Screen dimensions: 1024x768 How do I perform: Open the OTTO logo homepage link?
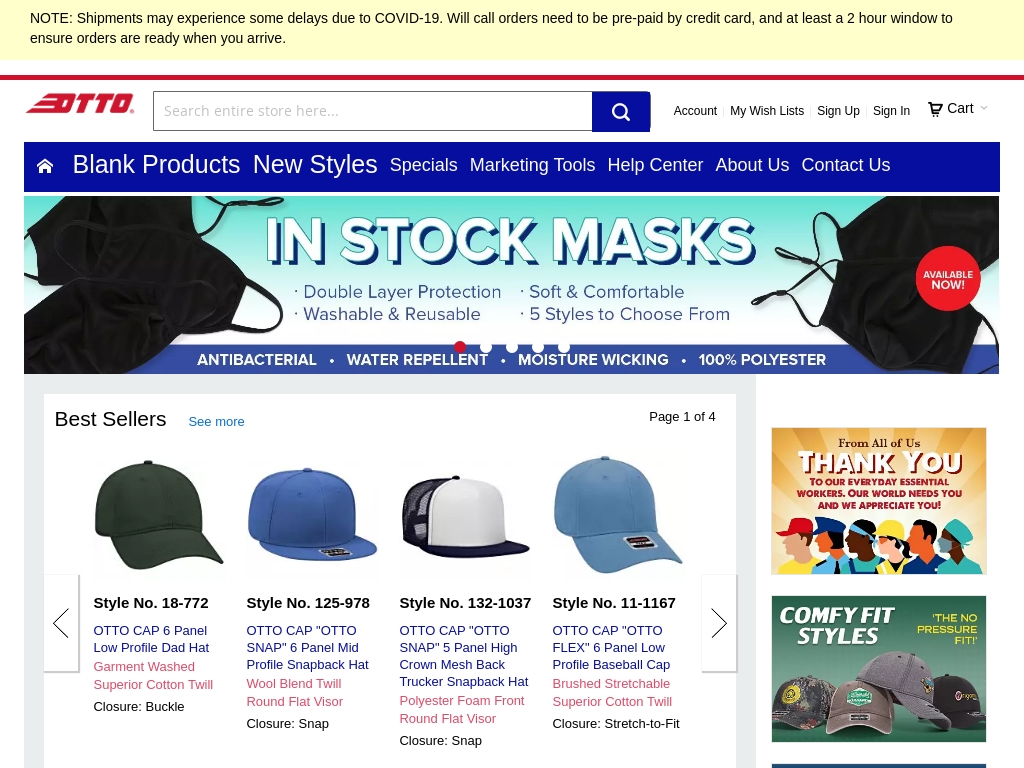(x=80, y=103)
